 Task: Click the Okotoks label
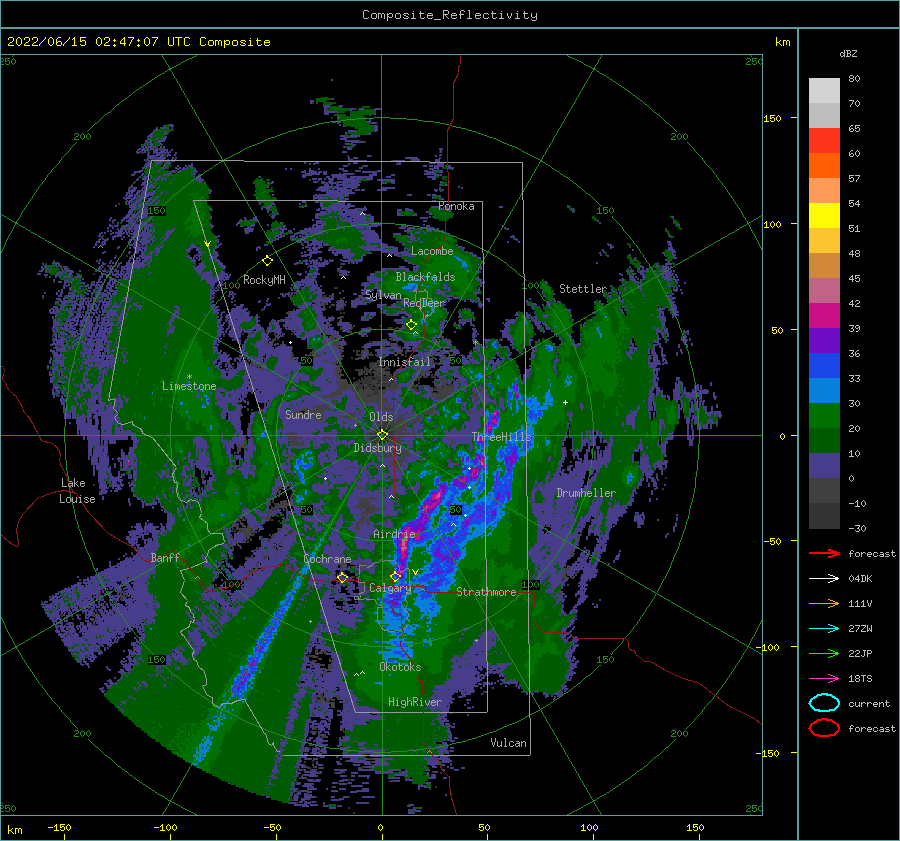[x=400, y=667]
